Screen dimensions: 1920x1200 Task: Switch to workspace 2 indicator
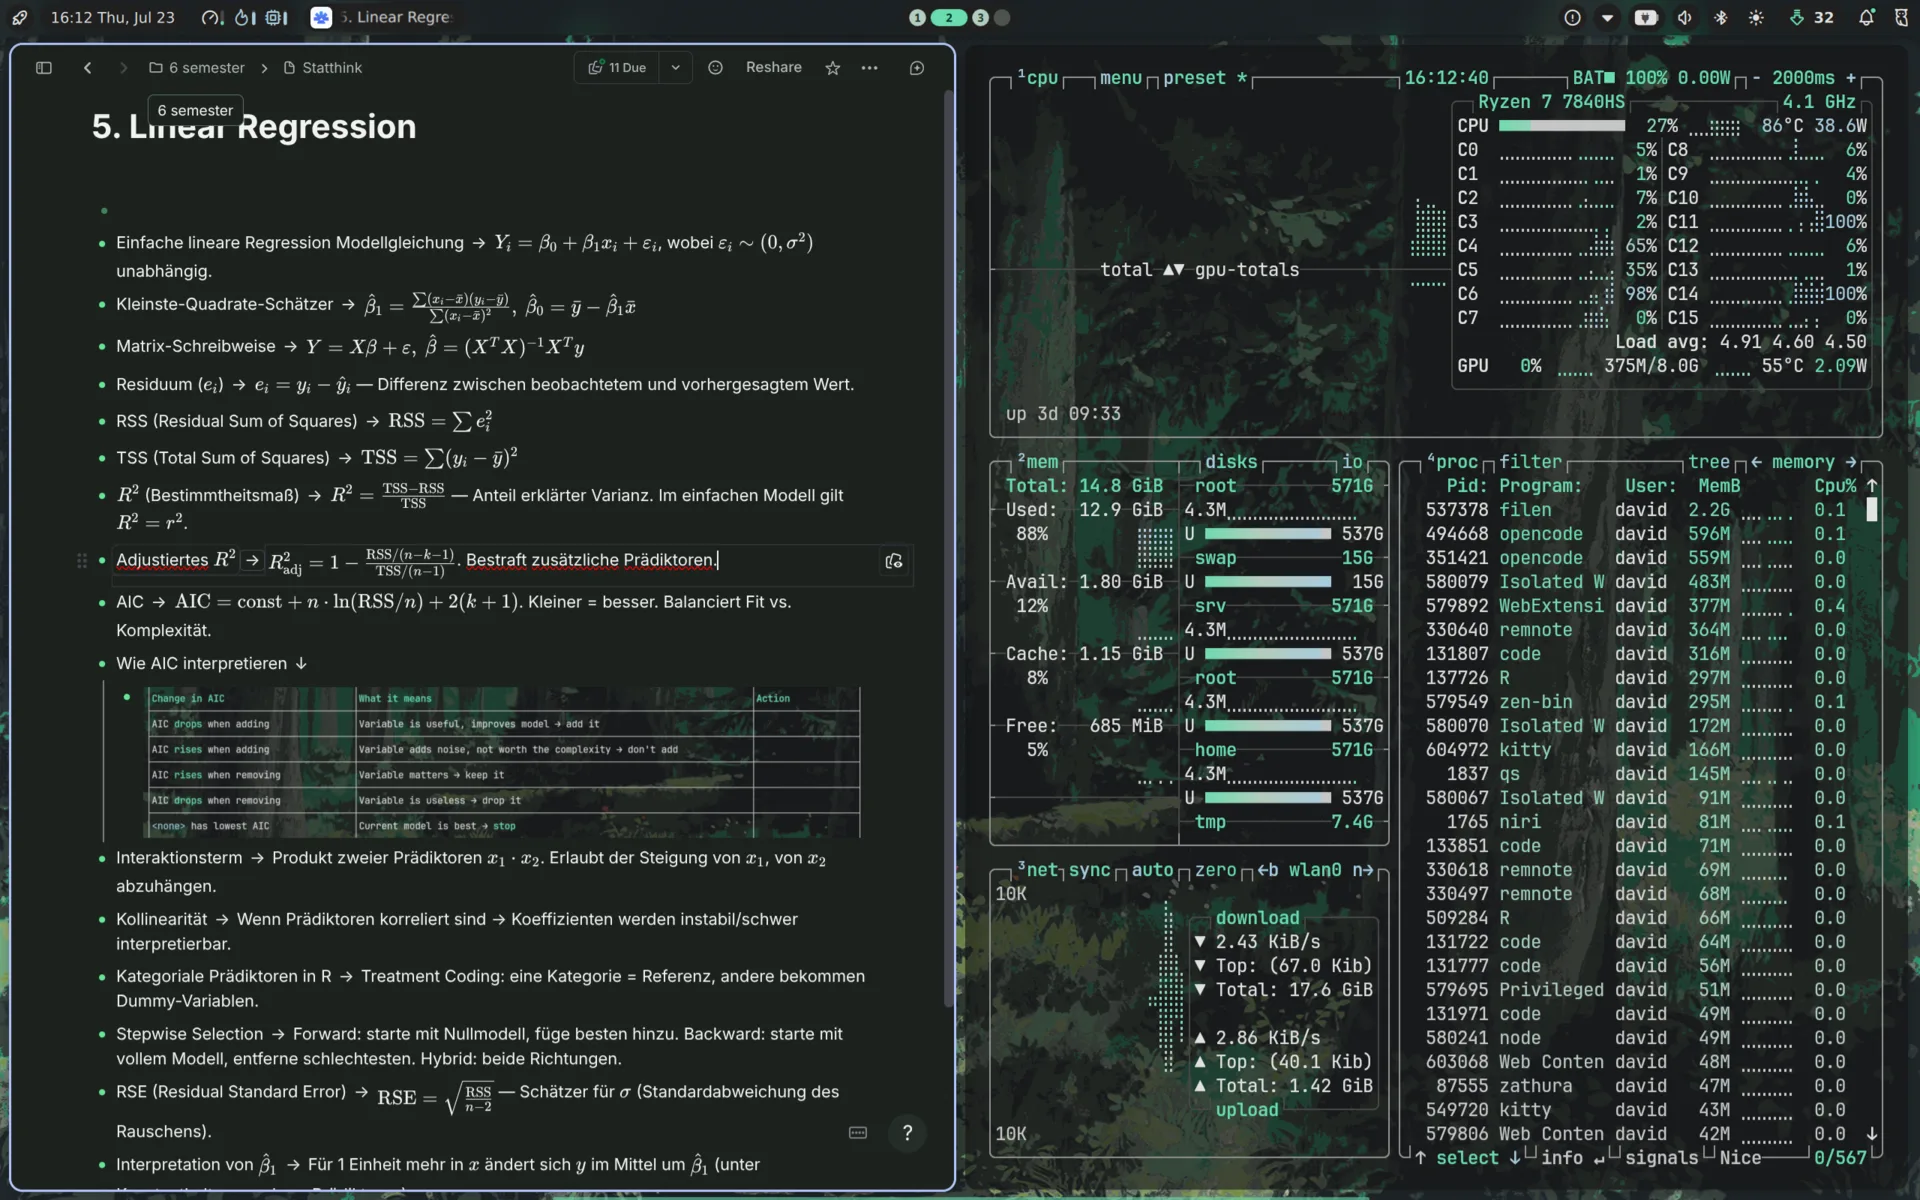948,17
